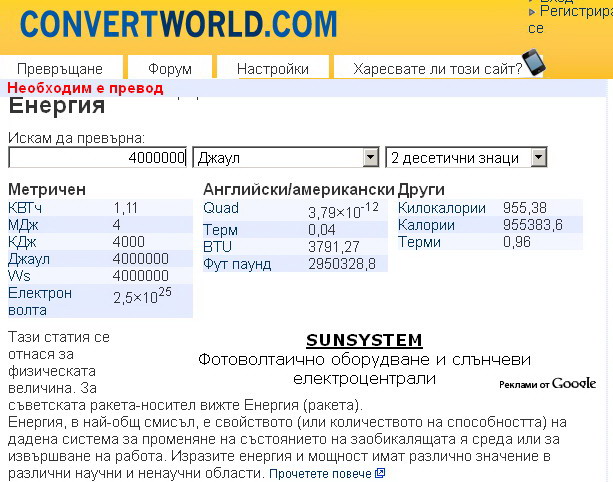Screen dimensions: 613x482
Task: Open Харесвате ли този сайт? tab
Action: (x=437, y=69)
